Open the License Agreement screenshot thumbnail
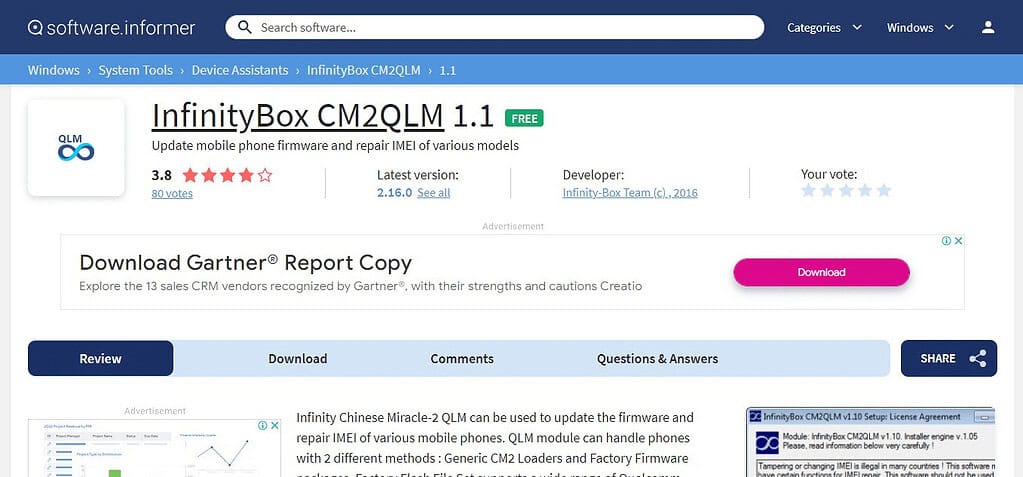 (871, 442)
